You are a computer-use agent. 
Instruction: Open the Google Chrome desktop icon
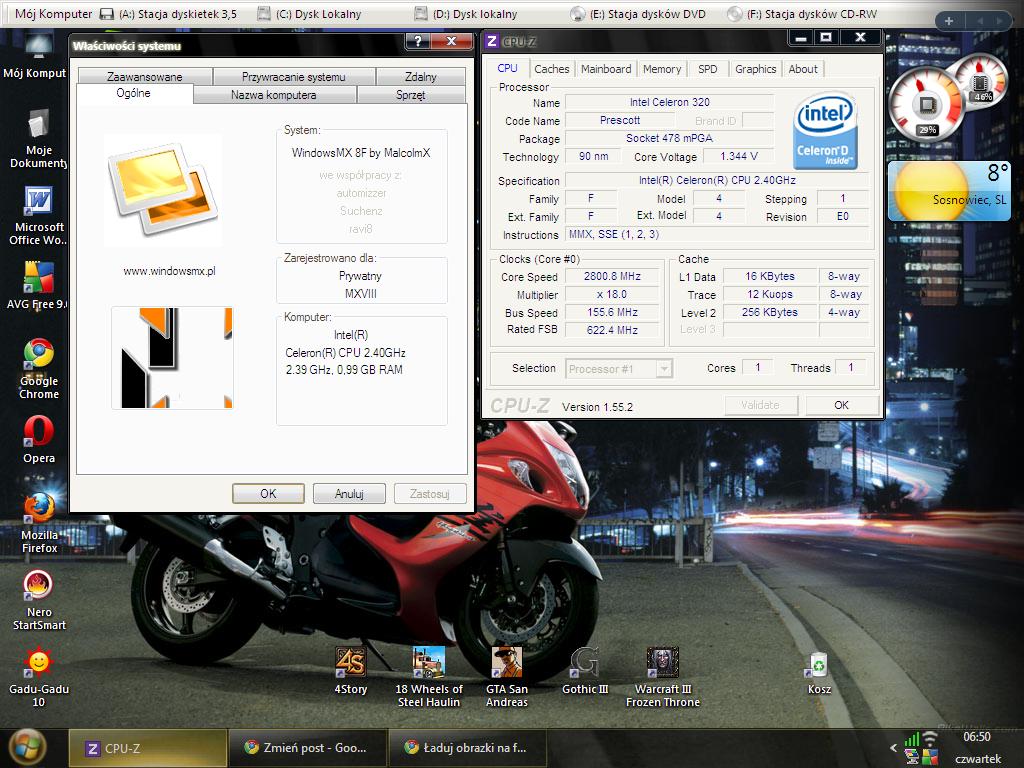tap(39, 354)
